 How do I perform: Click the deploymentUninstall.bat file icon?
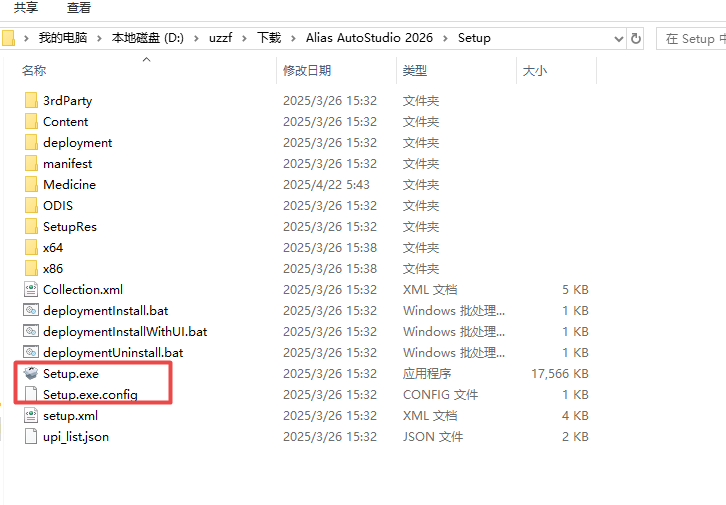(30, 353)
